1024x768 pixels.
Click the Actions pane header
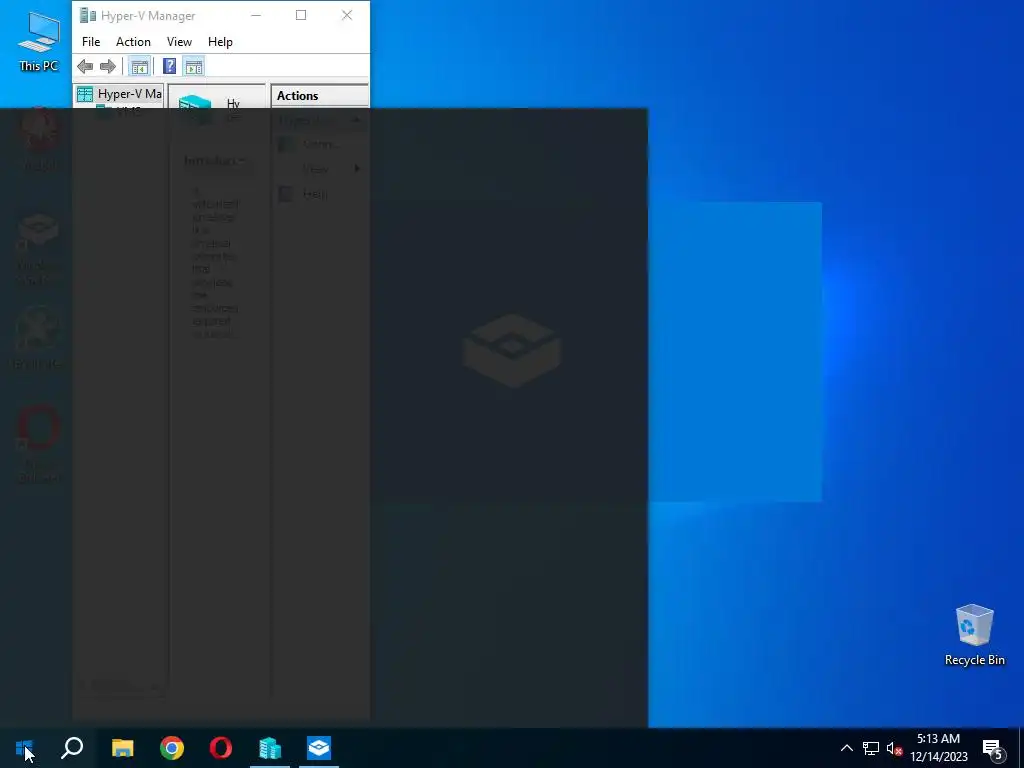click(x=320, y=95)
